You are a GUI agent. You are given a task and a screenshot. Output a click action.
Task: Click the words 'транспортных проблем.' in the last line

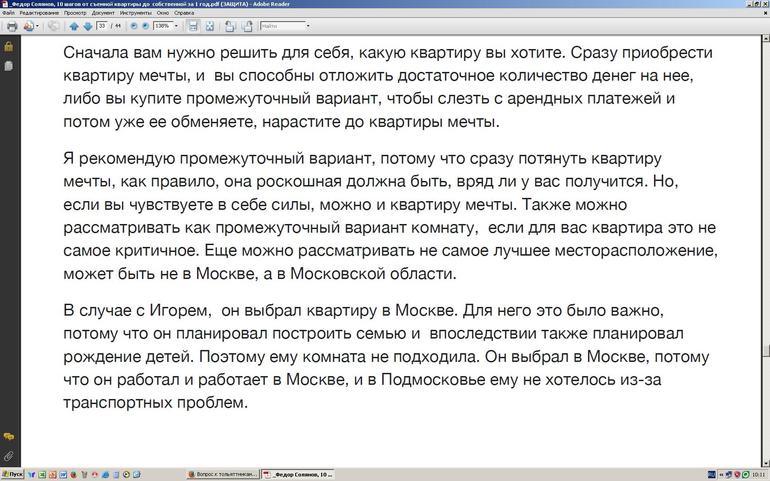(x=155, y=403)
